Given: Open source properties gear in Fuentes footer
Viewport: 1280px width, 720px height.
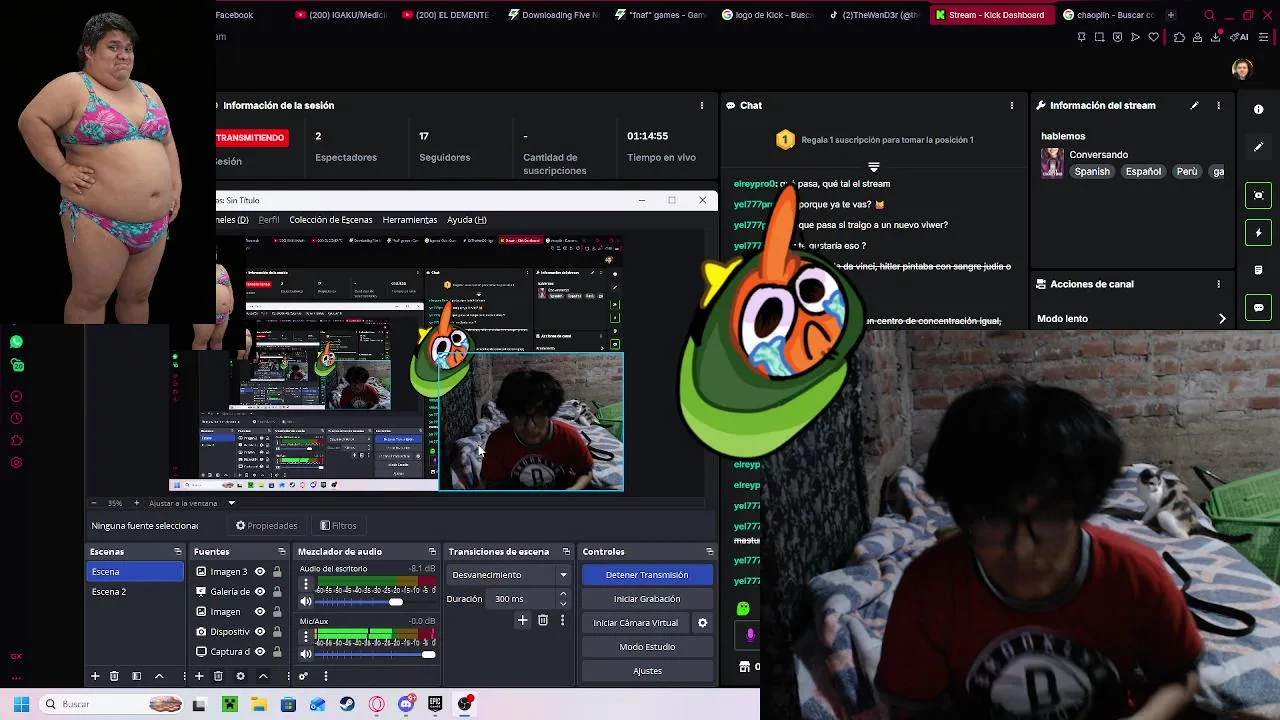Looking at the screenshot, I should click(240, 676).
